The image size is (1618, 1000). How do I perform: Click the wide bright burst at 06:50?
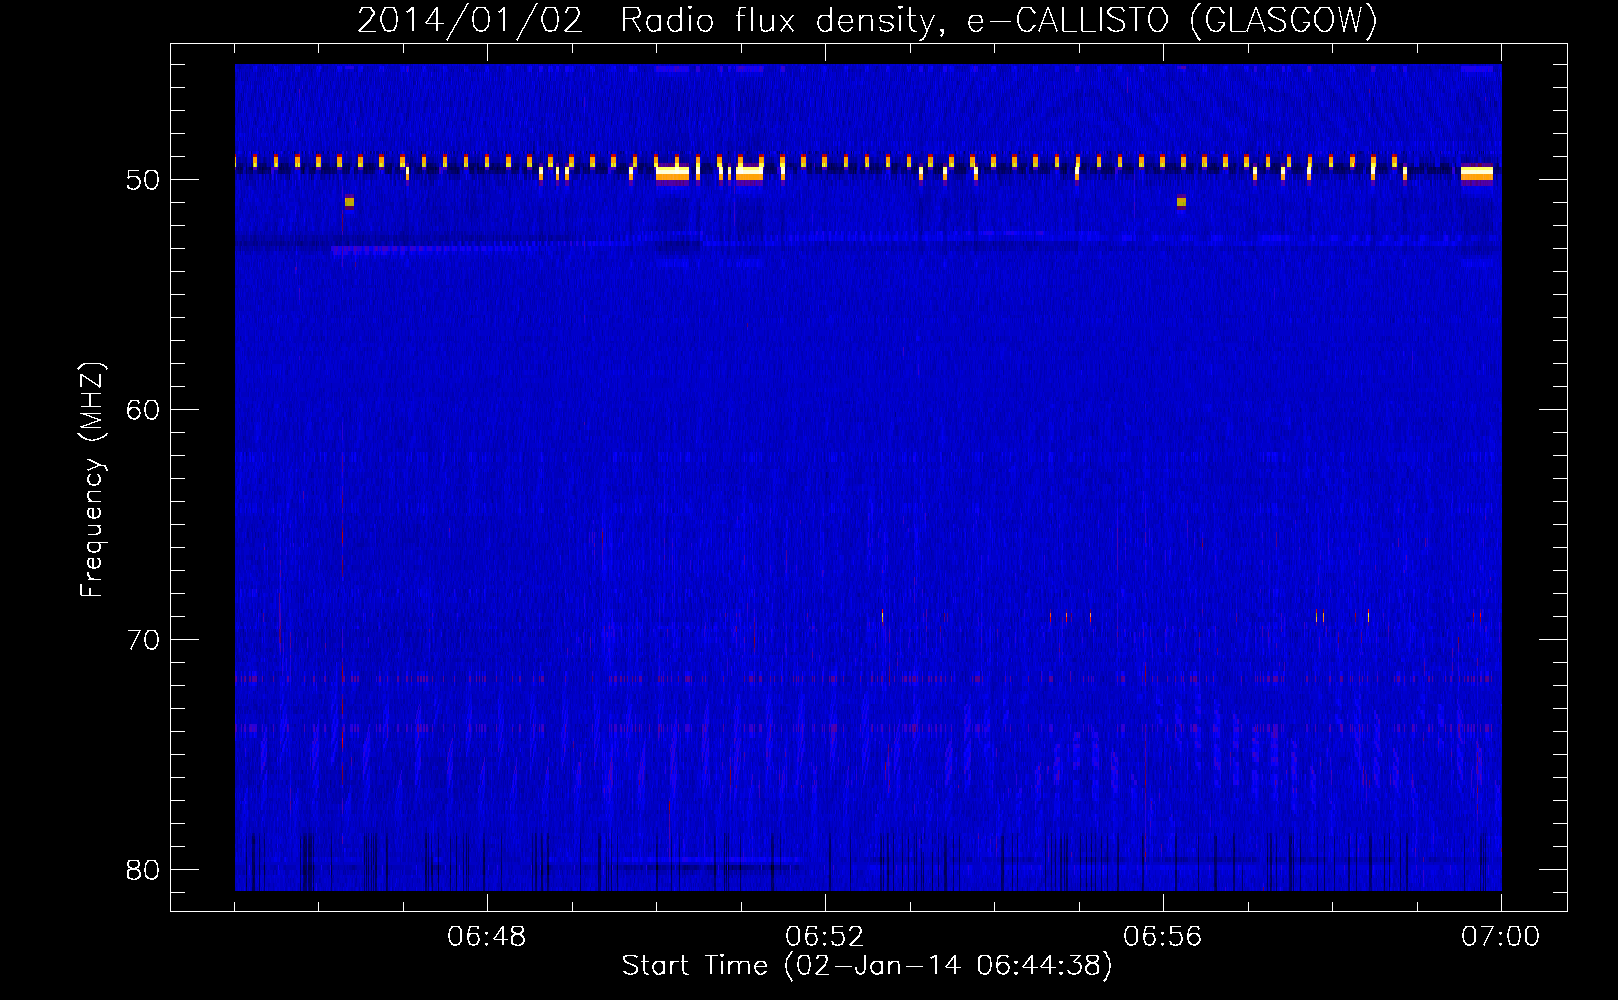pos(673,173)
